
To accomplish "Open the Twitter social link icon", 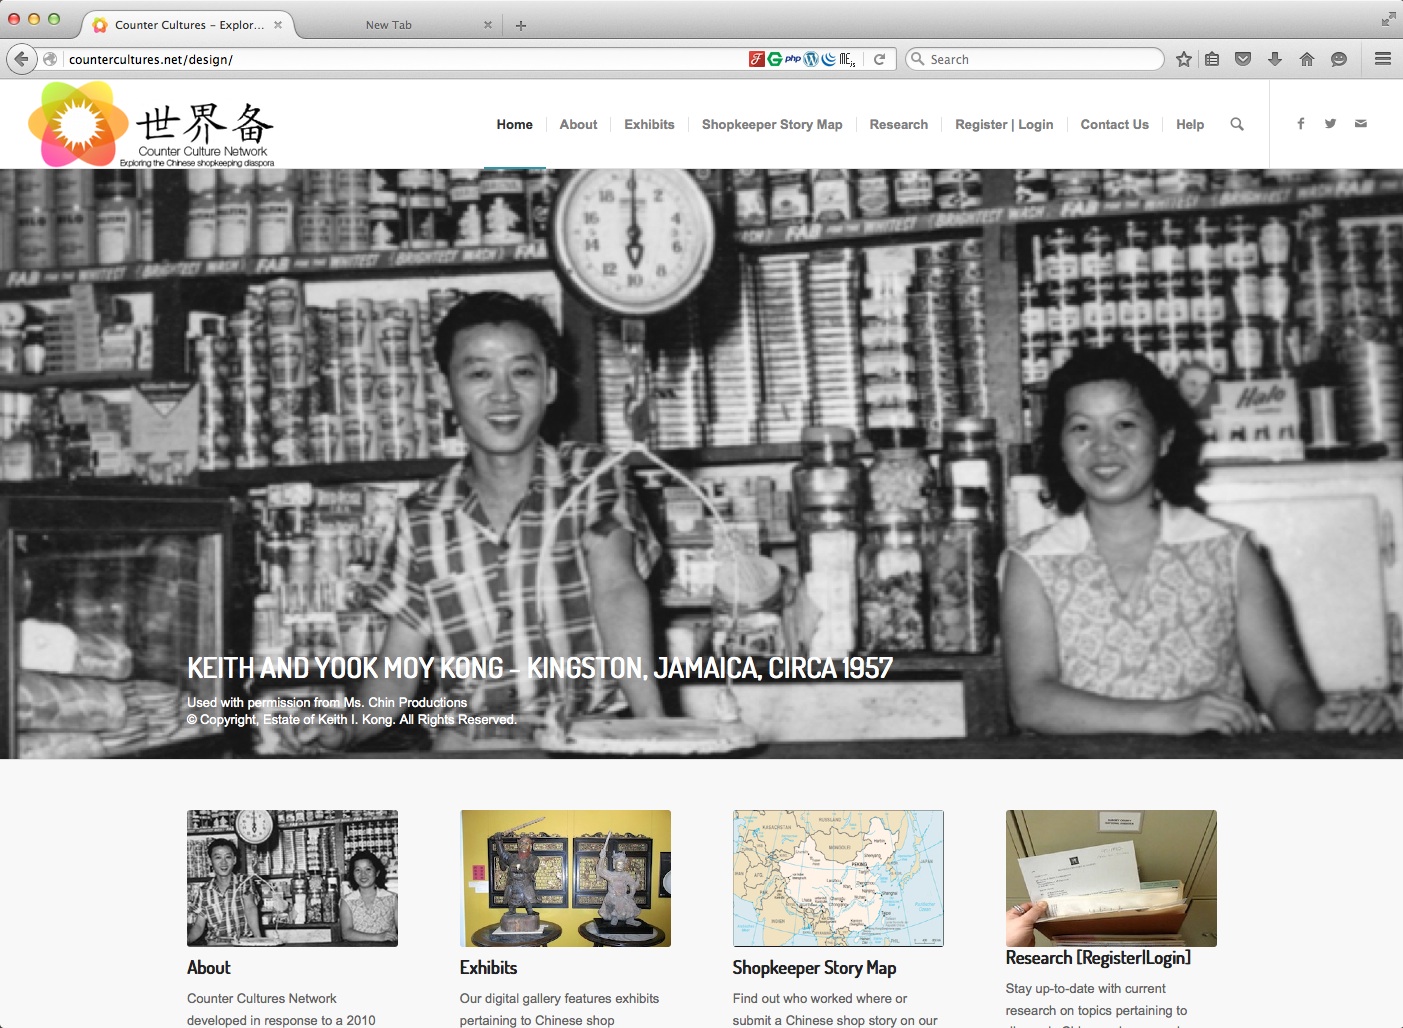I will [x=1330, y=124].
